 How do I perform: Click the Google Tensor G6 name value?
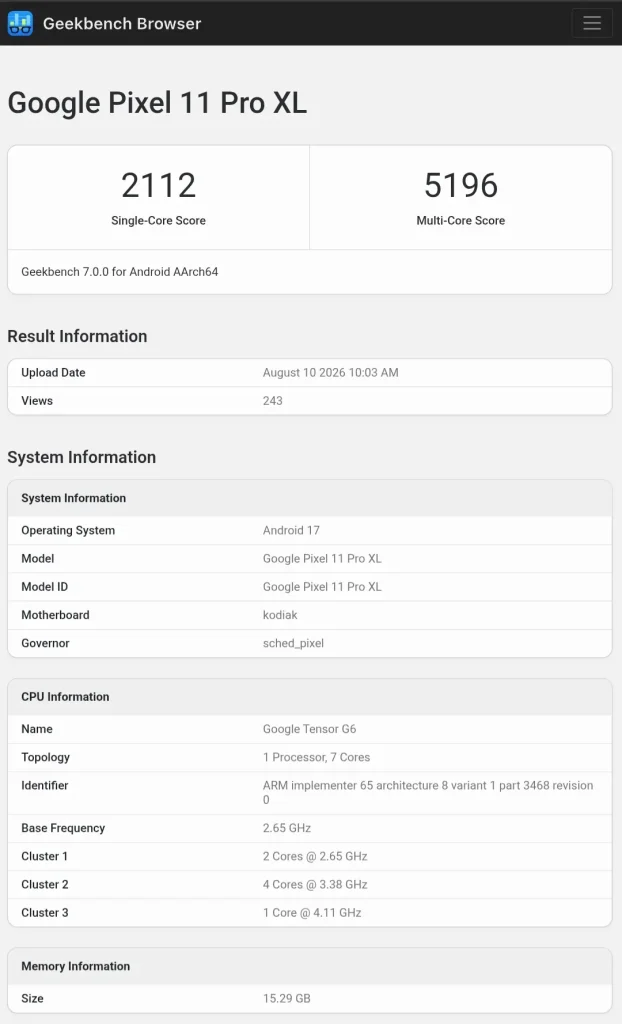click(x=309, y=729)
